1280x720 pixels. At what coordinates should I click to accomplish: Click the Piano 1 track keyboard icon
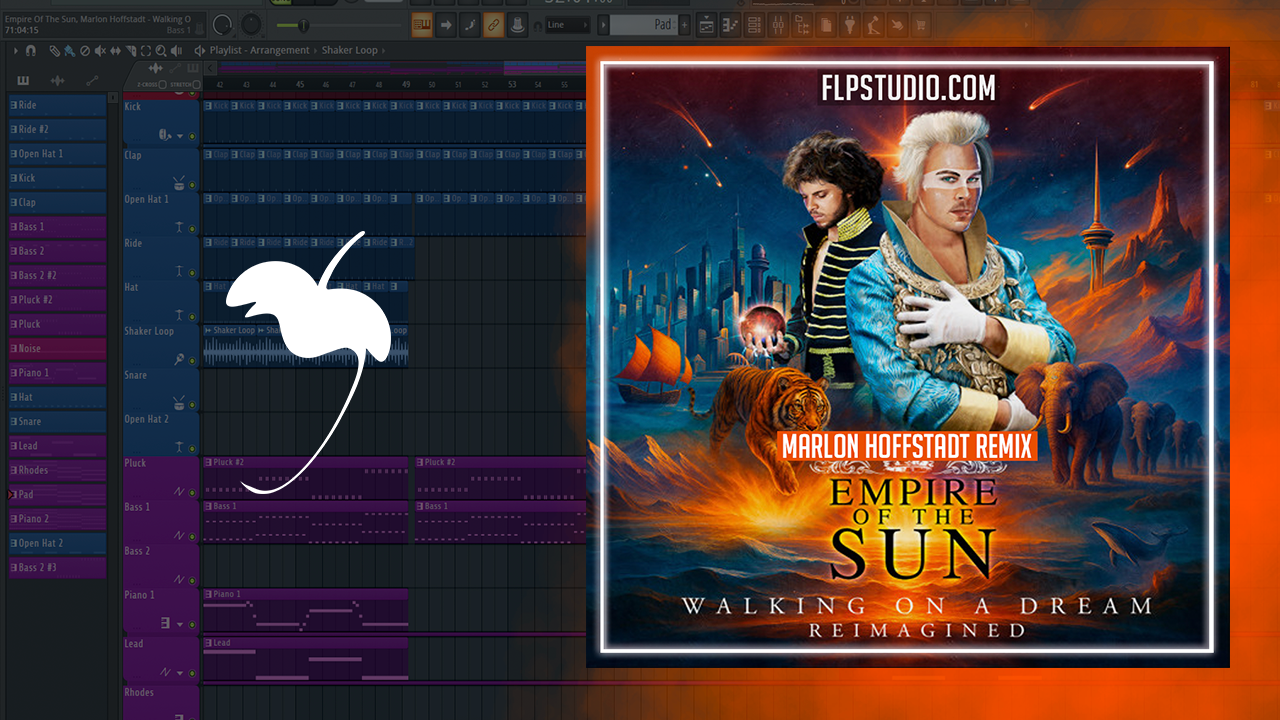coord(165,624)
